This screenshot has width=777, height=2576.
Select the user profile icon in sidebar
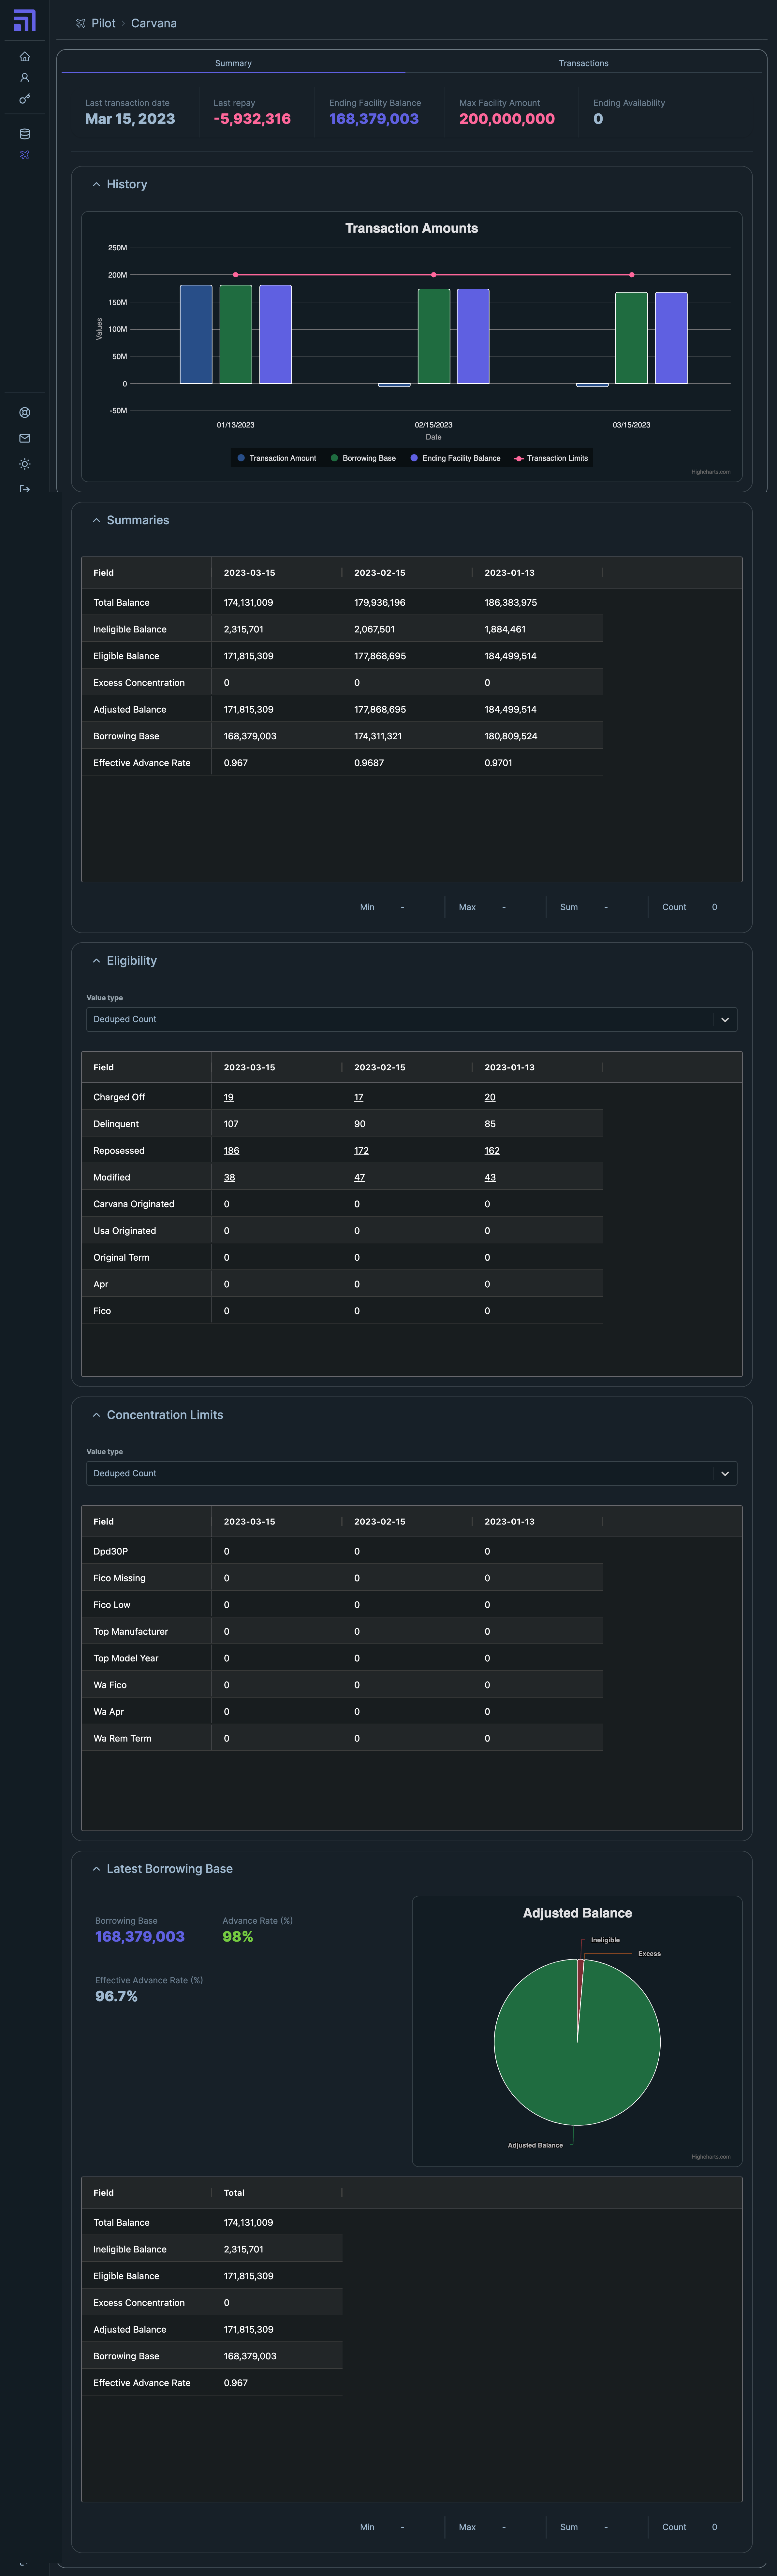[x=25, y=78]
